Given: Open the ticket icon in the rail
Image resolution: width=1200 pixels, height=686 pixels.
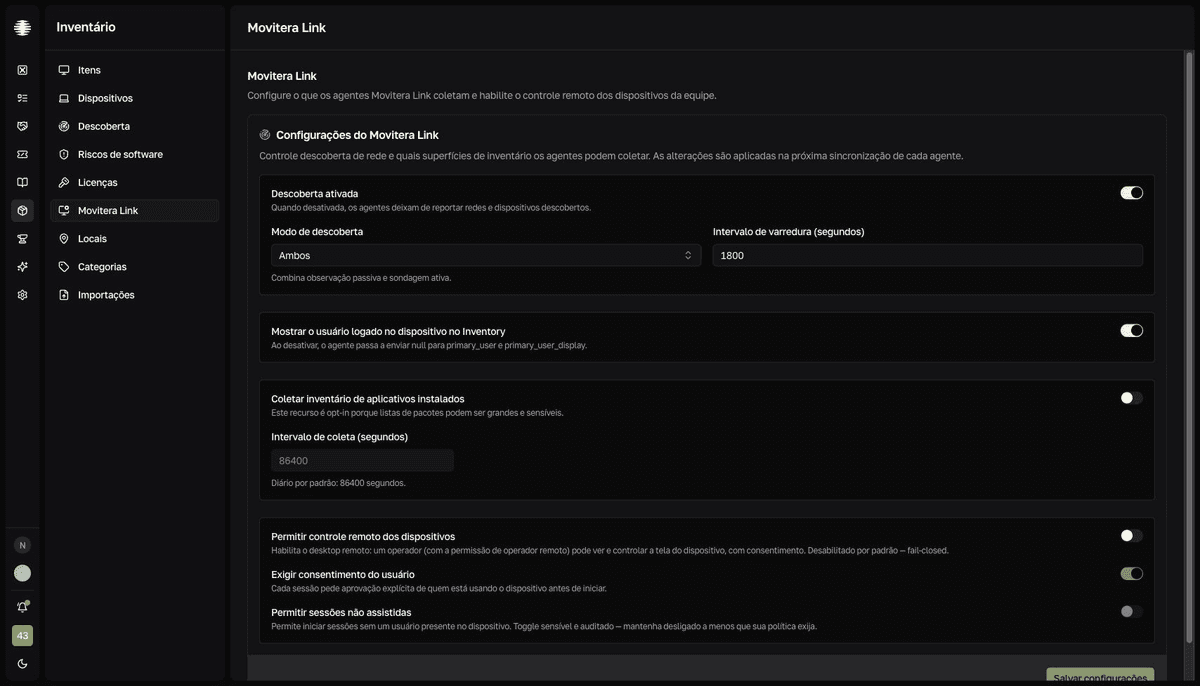Looking at the screenshot, I should pyautogui.click(x=22, y=154).
